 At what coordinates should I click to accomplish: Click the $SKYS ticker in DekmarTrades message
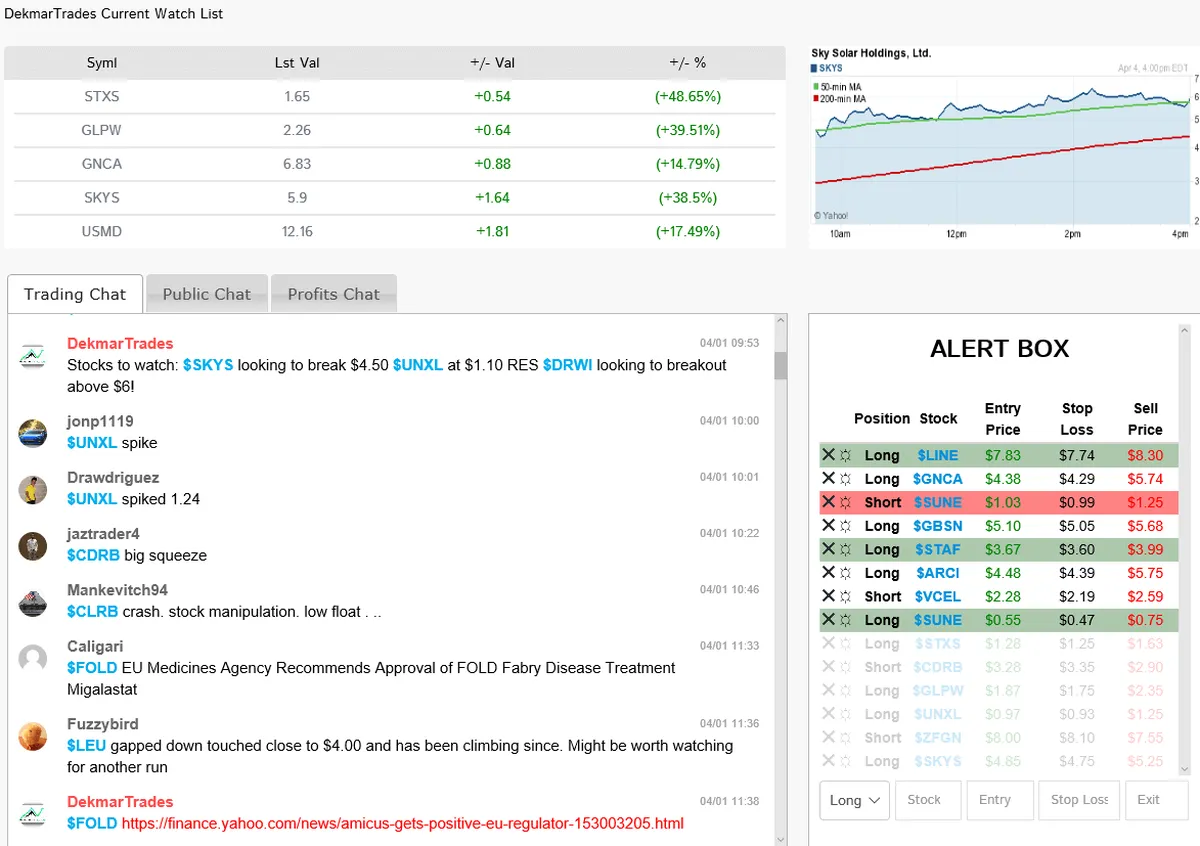[x=208, y=365]
